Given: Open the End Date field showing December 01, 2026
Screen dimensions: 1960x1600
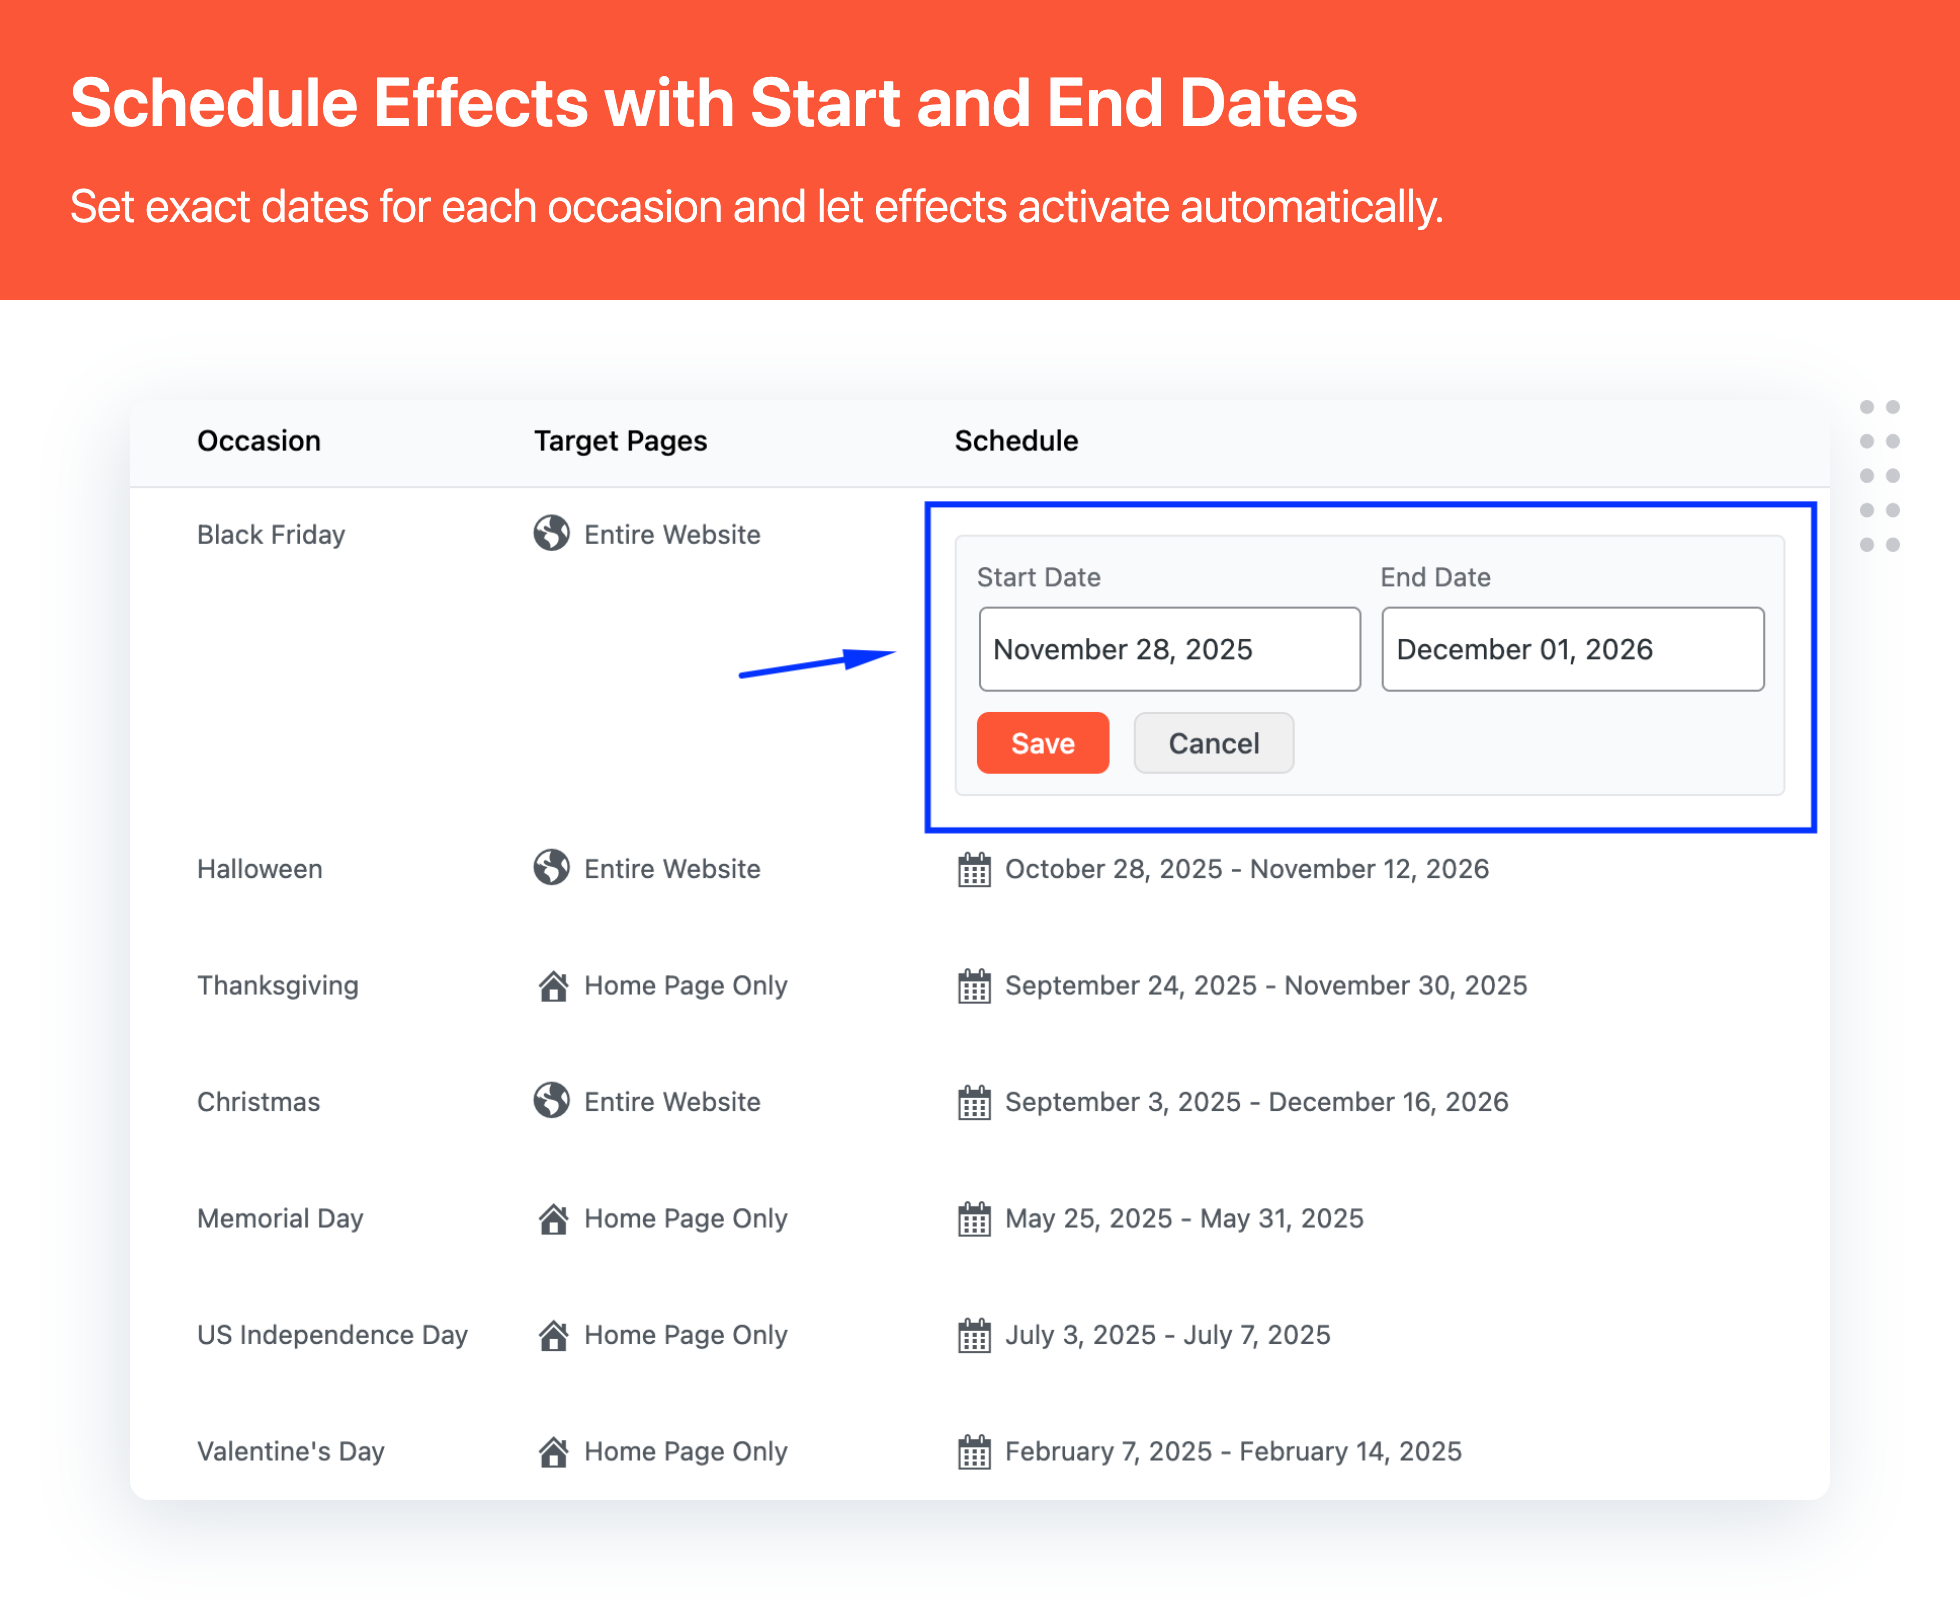Looking at the screenshot, I should (1572, 649).
